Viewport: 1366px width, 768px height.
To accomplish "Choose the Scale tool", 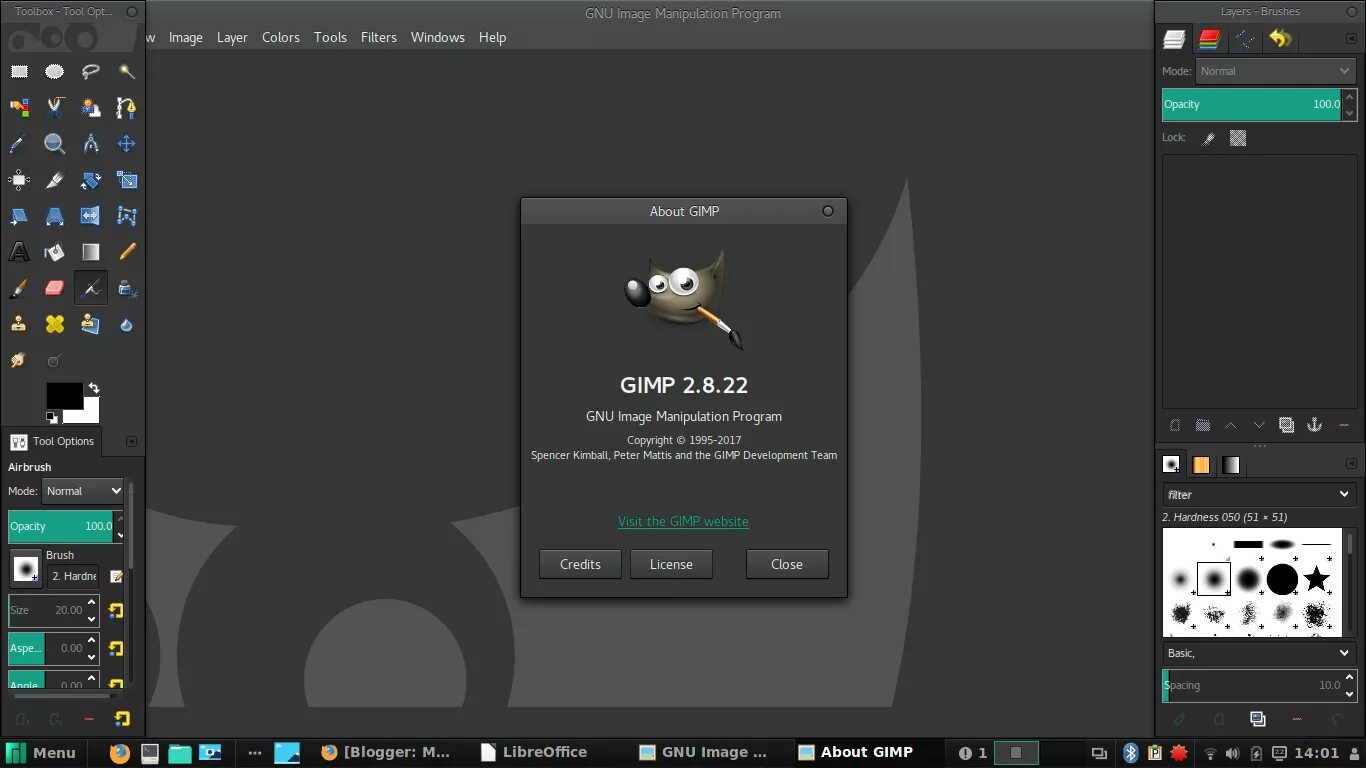I will point(127,180).
